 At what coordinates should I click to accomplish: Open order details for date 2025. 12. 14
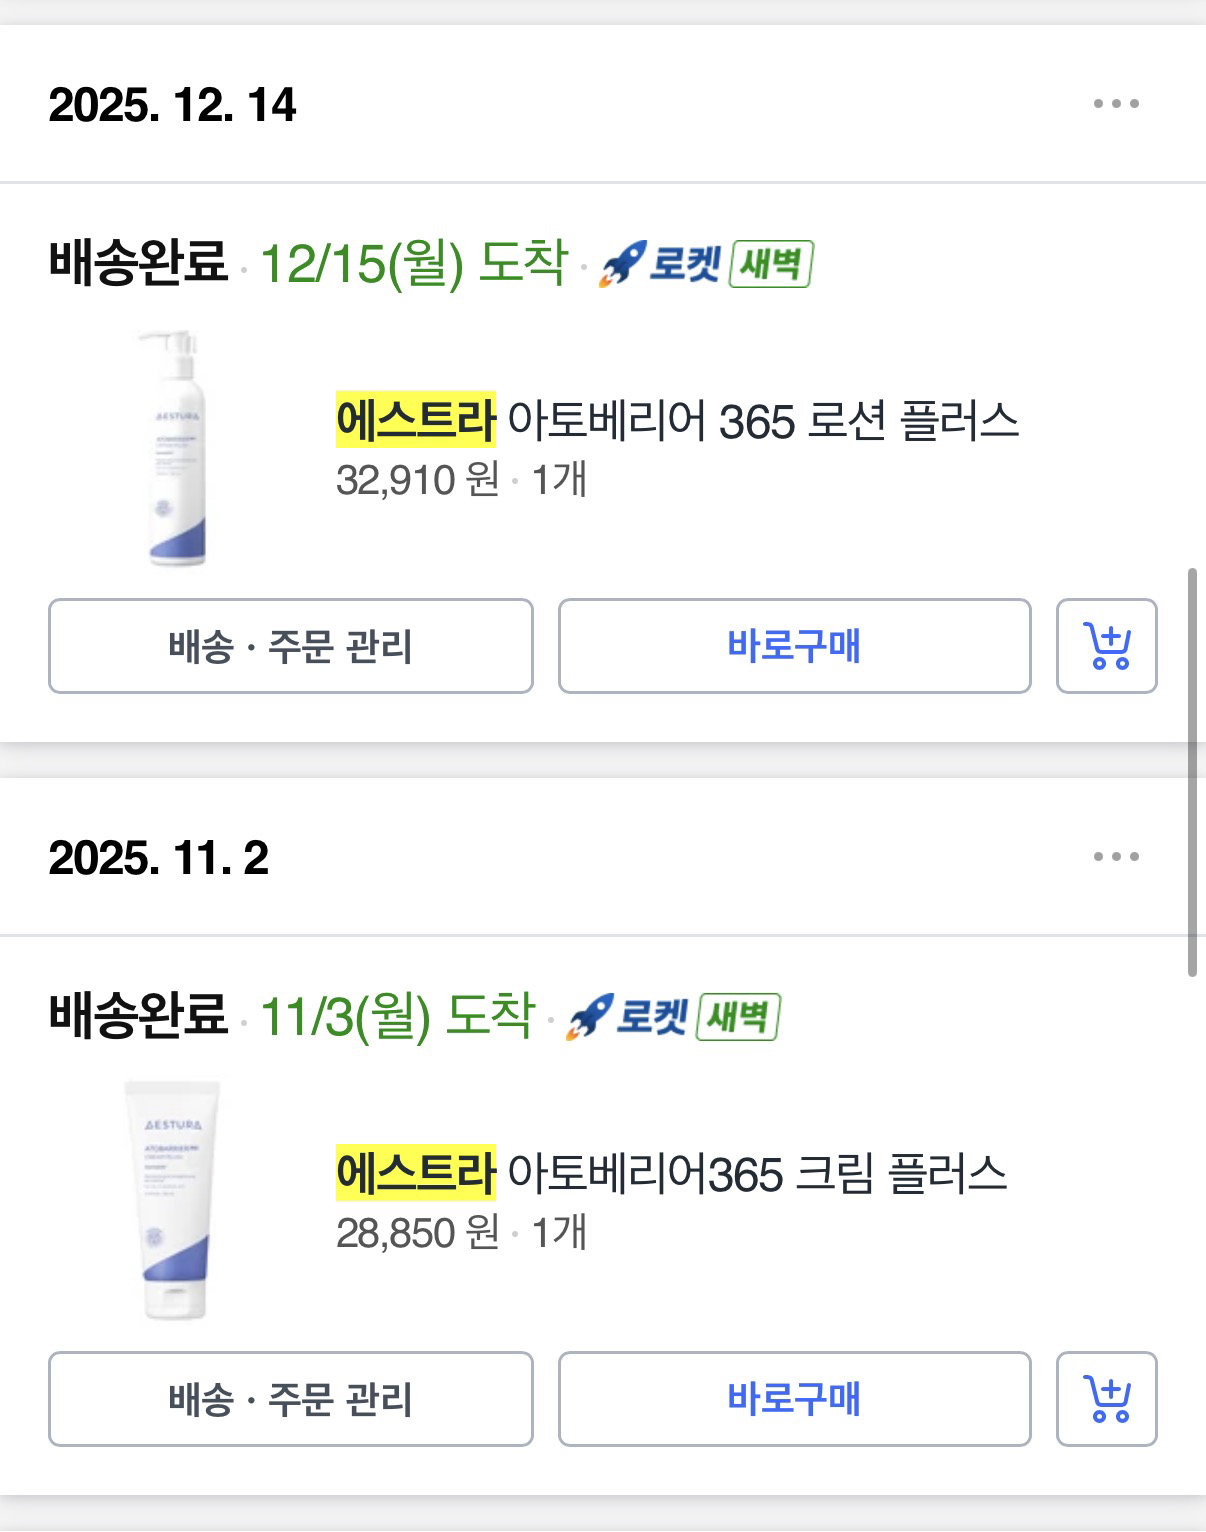pyautogui.click(x=172, y=105)
